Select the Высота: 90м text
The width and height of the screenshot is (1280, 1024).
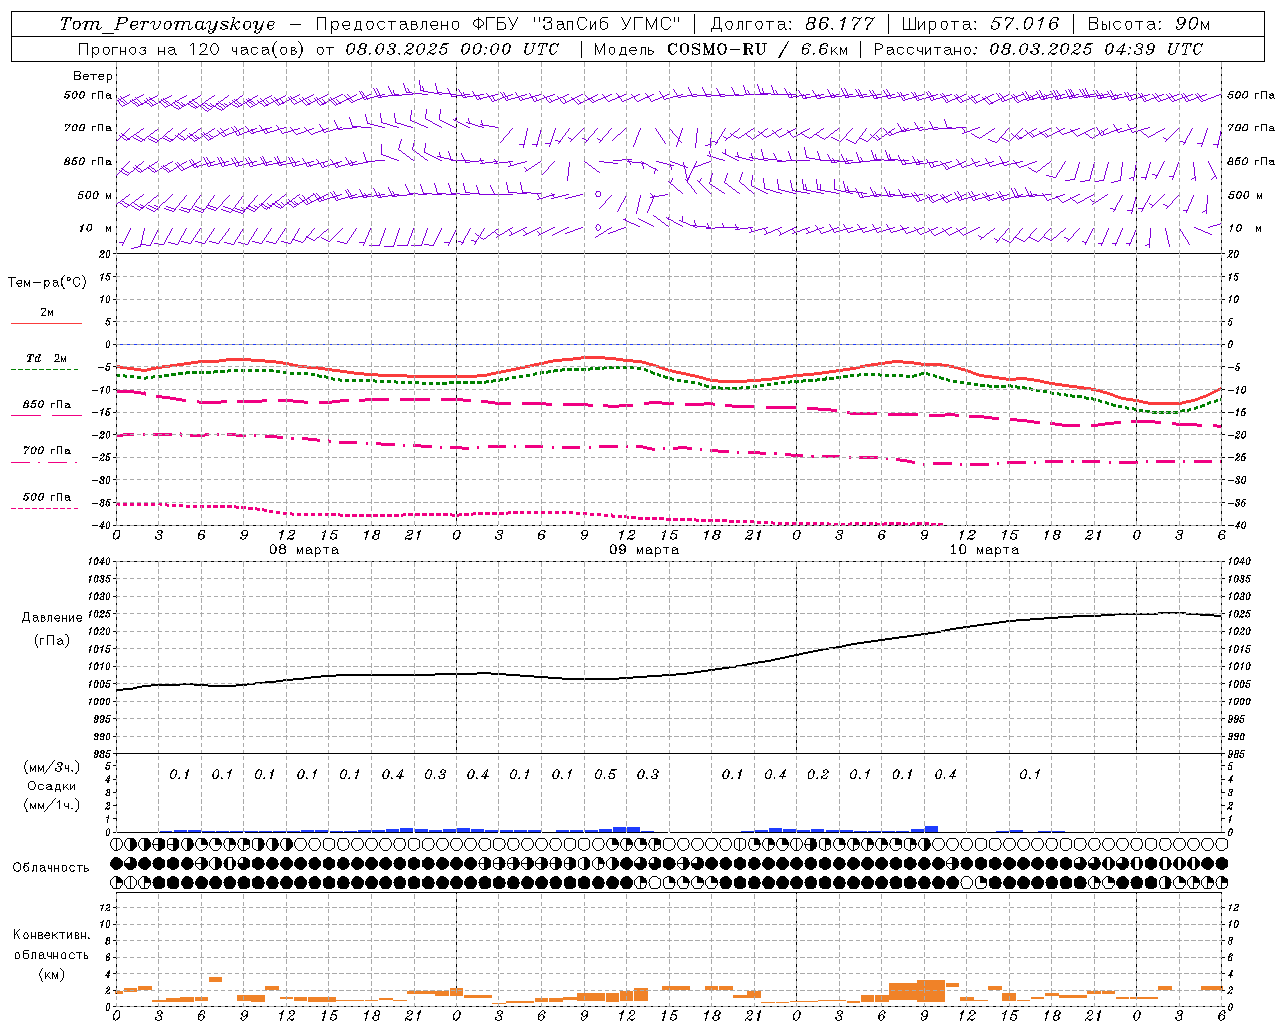1149,24
